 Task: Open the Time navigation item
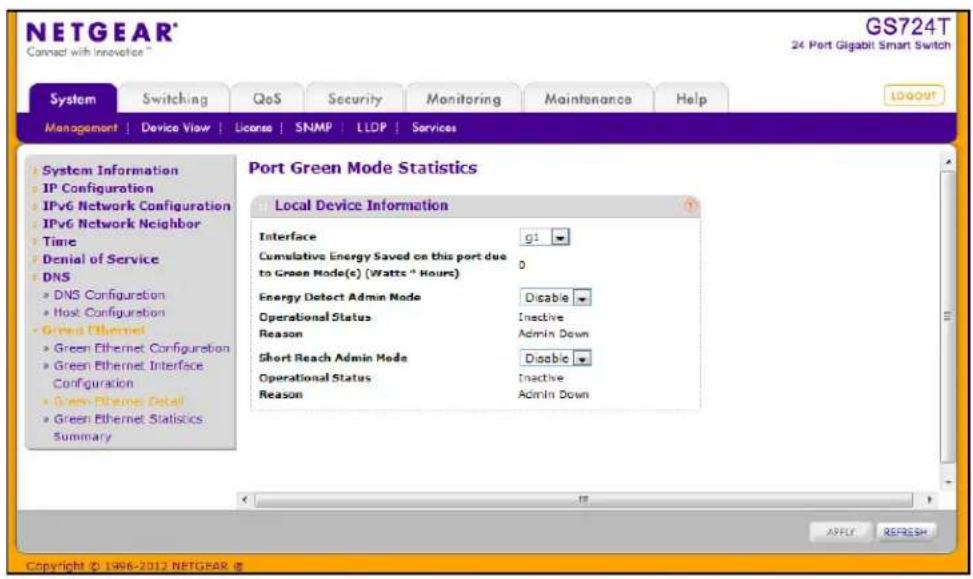click(59, 241)
